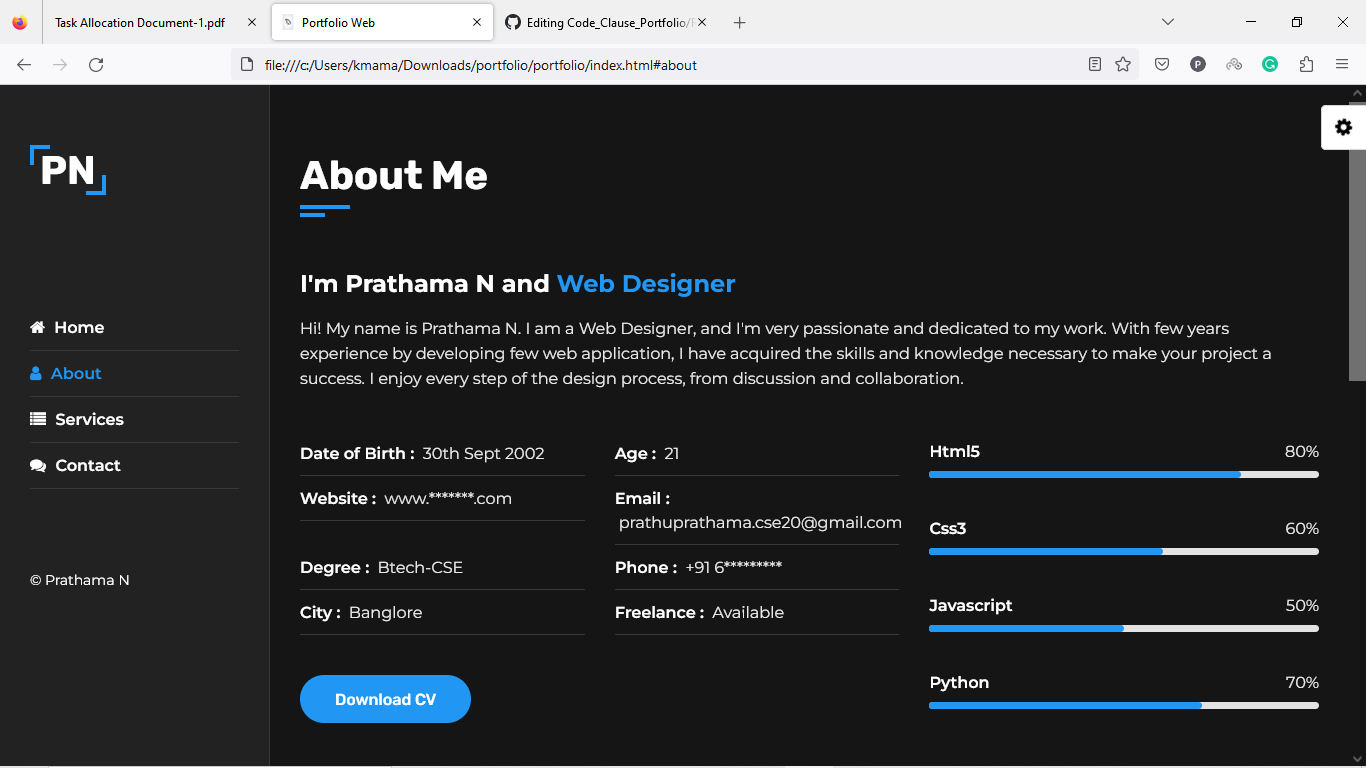Save page to Pocket

tap(1162, 65)
